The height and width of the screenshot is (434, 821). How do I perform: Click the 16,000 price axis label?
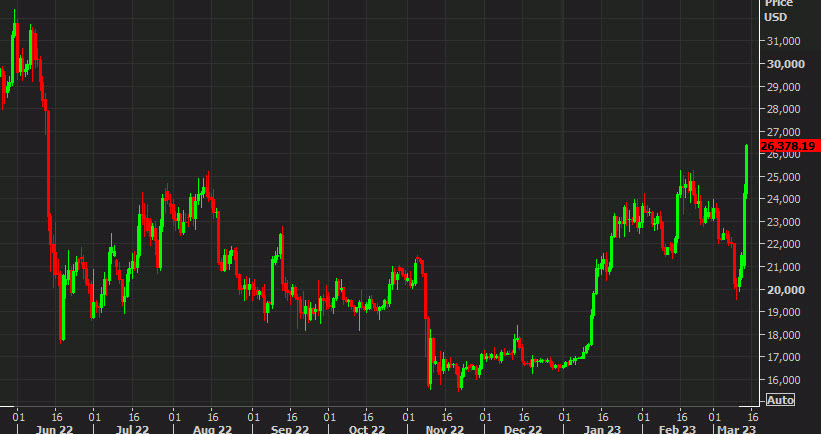tap(785, 380)
